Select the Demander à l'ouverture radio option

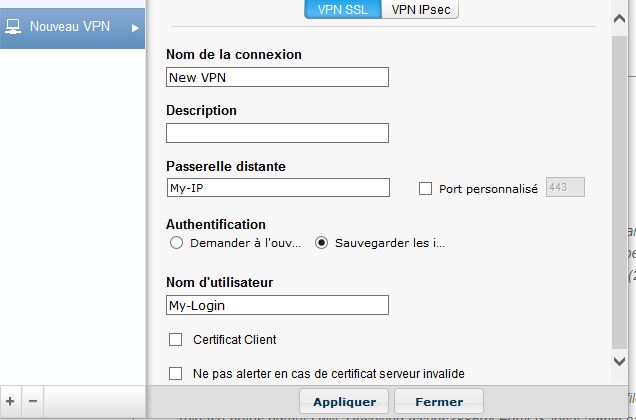coord(177,242)
